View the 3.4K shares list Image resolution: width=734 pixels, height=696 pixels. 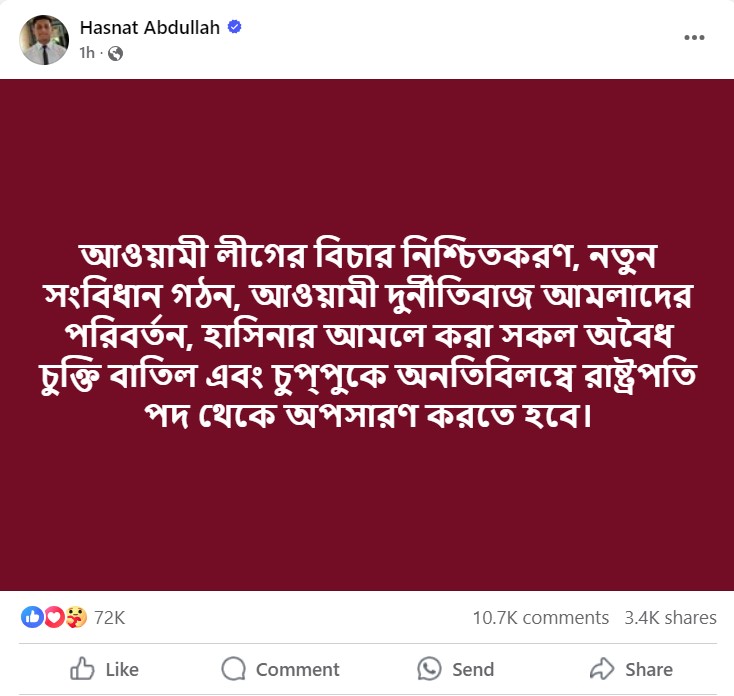tap(670, 618)
